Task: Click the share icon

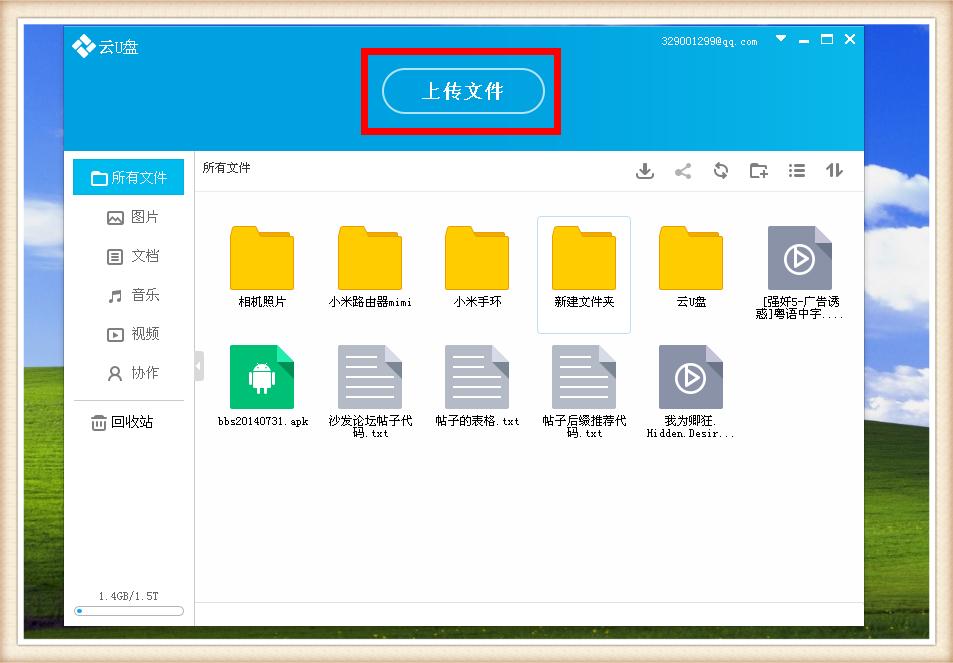Action: [x=683, y=171]
